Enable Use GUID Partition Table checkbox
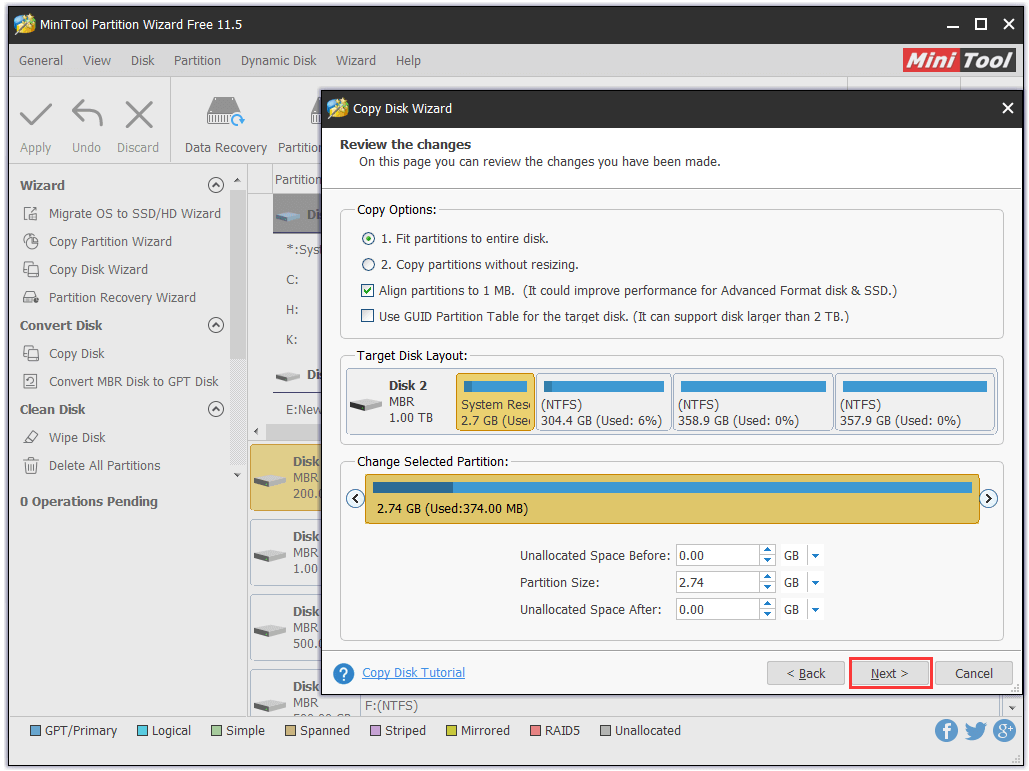The height and width of the screenshot is (771, 1029). pyautogui.click(x=368, y=316)
